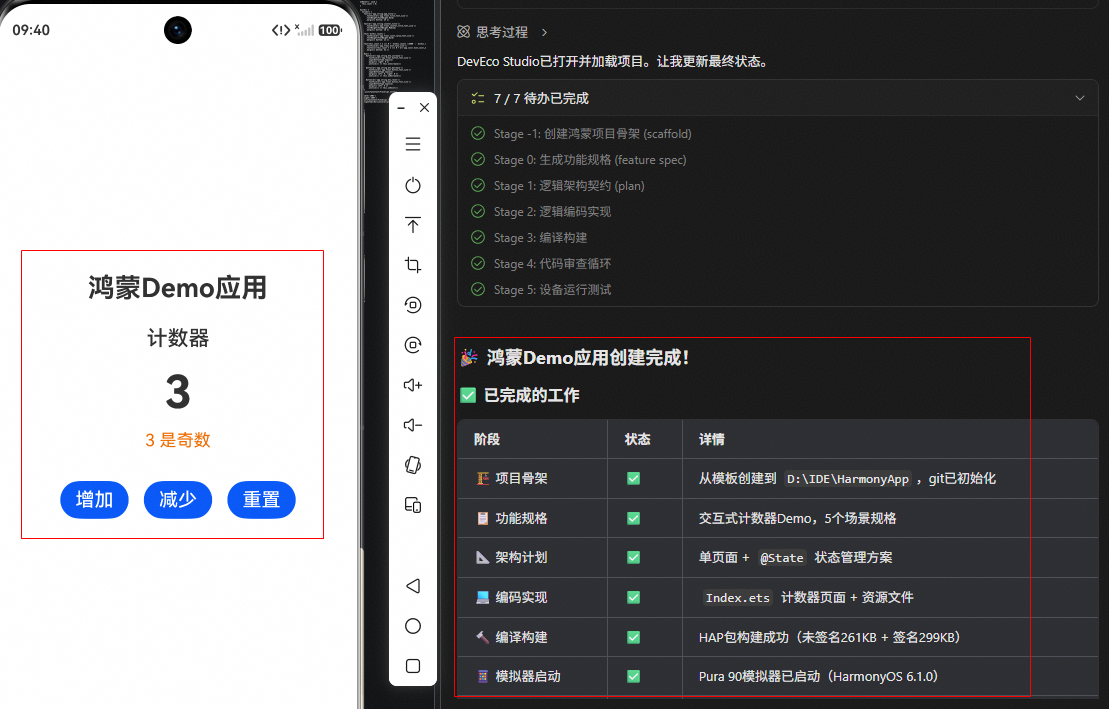This screenshot has width=1109, height=709.
Task: Click the green check emoji beside 已完成的工作
Action: click(x=468, y=395)
